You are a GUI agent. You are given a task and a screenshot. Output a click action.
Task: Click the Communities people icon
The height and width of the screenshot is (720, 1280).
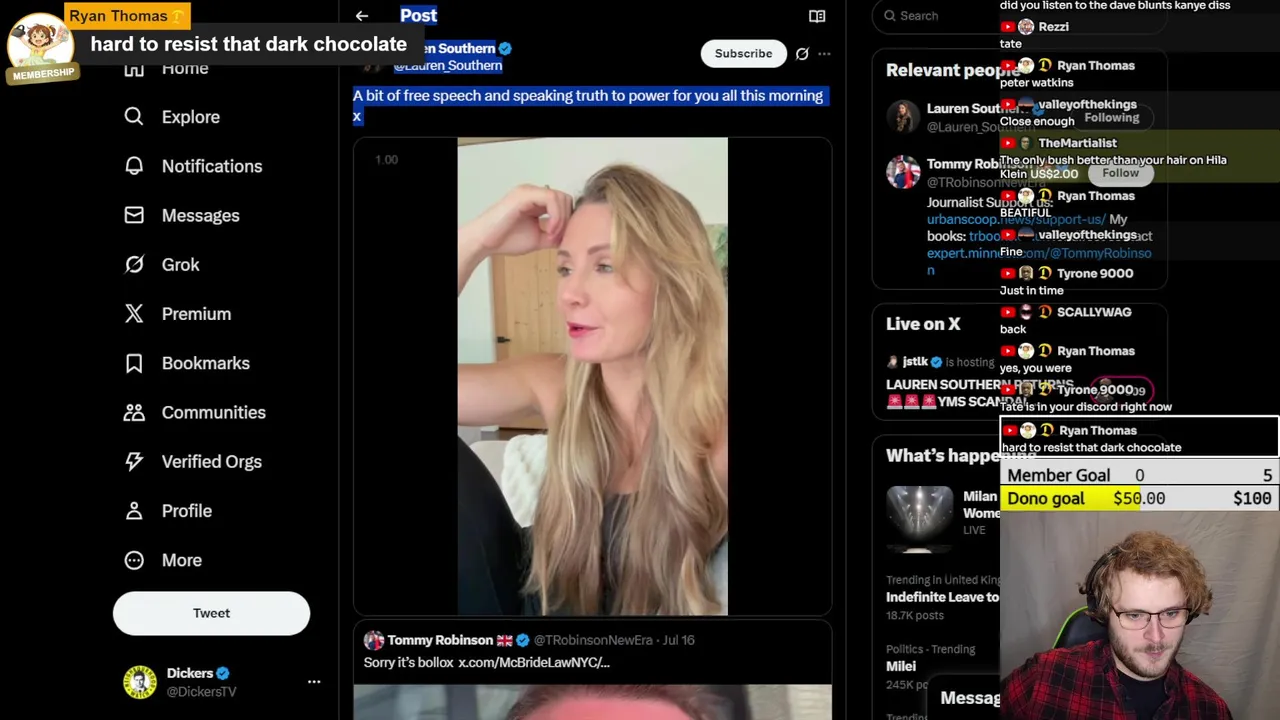pos(134,412)
